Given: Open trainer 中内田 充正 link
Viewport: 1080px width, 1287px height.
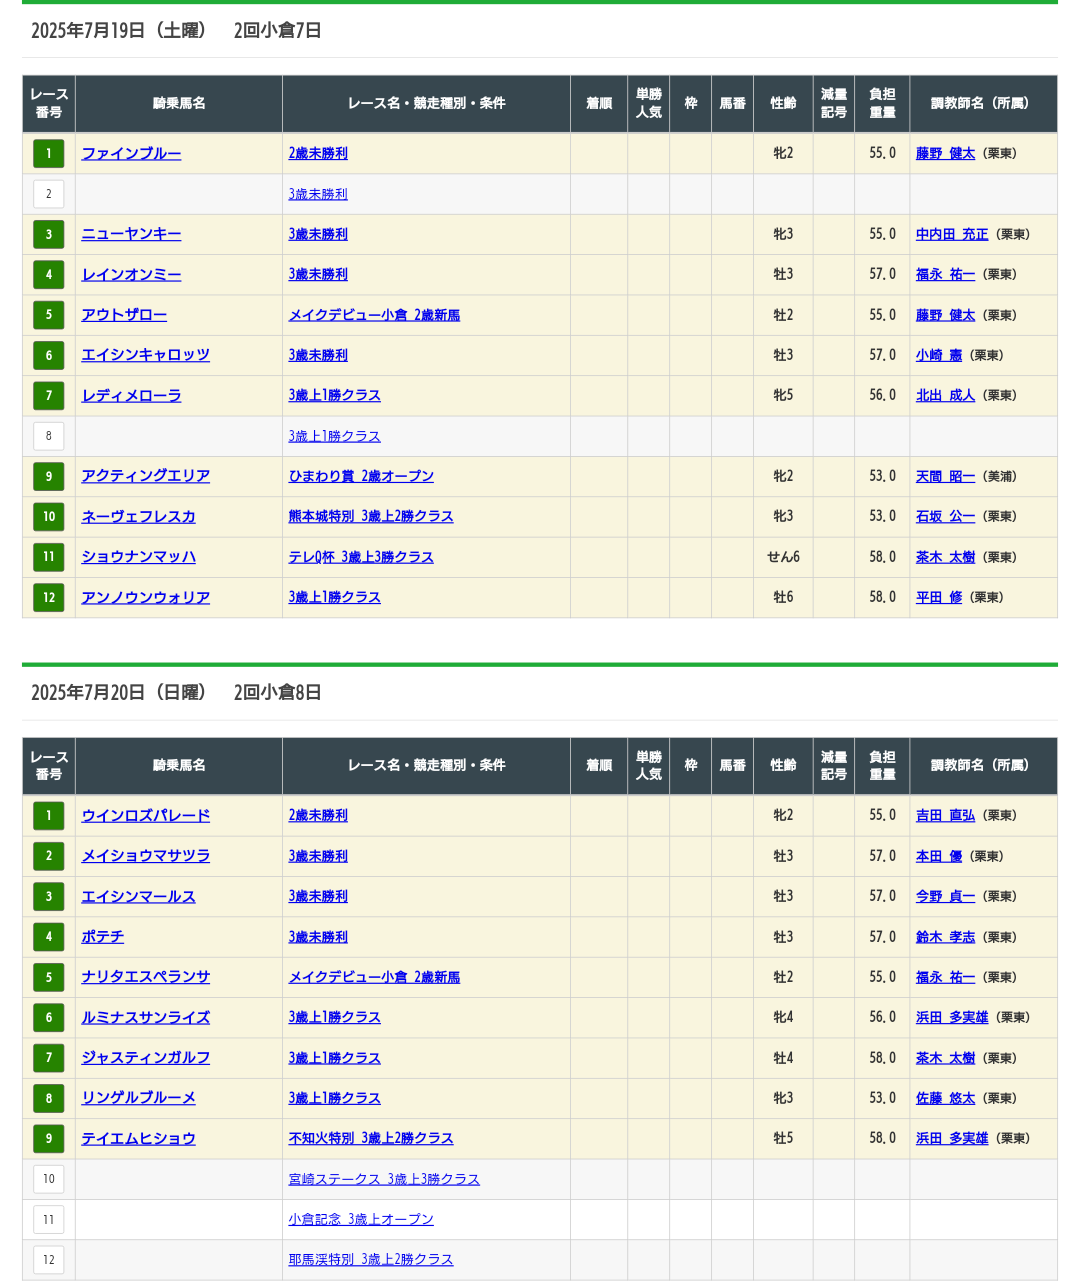Looking at the screenshot, I should click(x=951, y=234).
